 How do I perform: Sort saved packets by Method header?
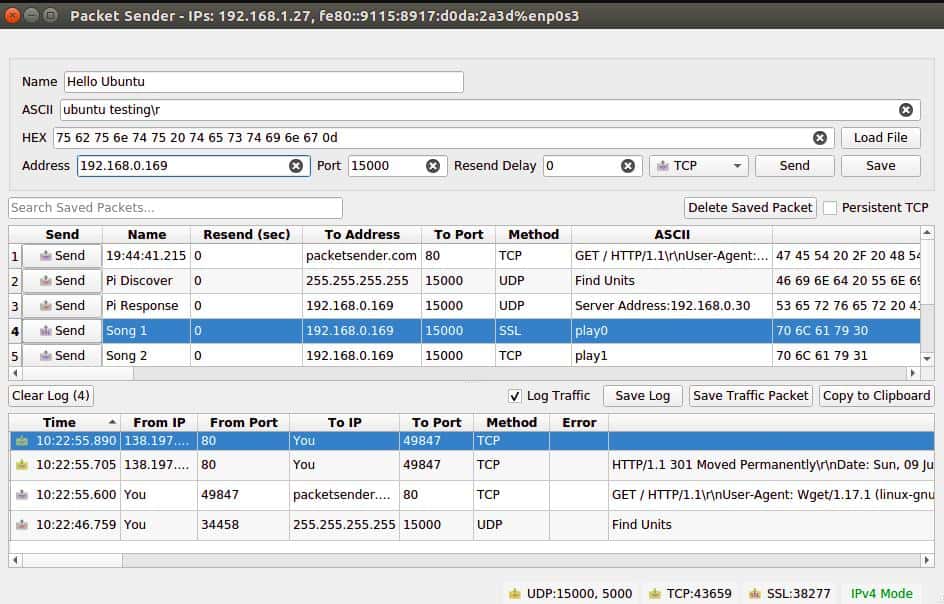point(533,234)
